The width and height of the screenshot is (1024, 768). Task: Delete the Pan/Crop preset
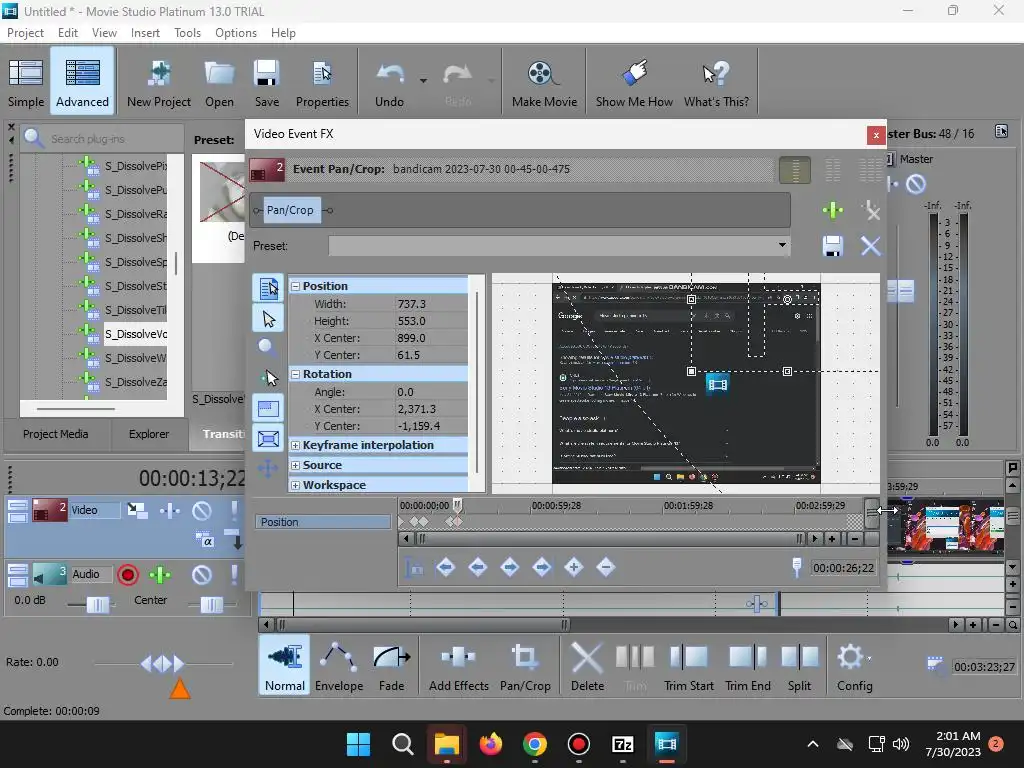pos(871,246)
